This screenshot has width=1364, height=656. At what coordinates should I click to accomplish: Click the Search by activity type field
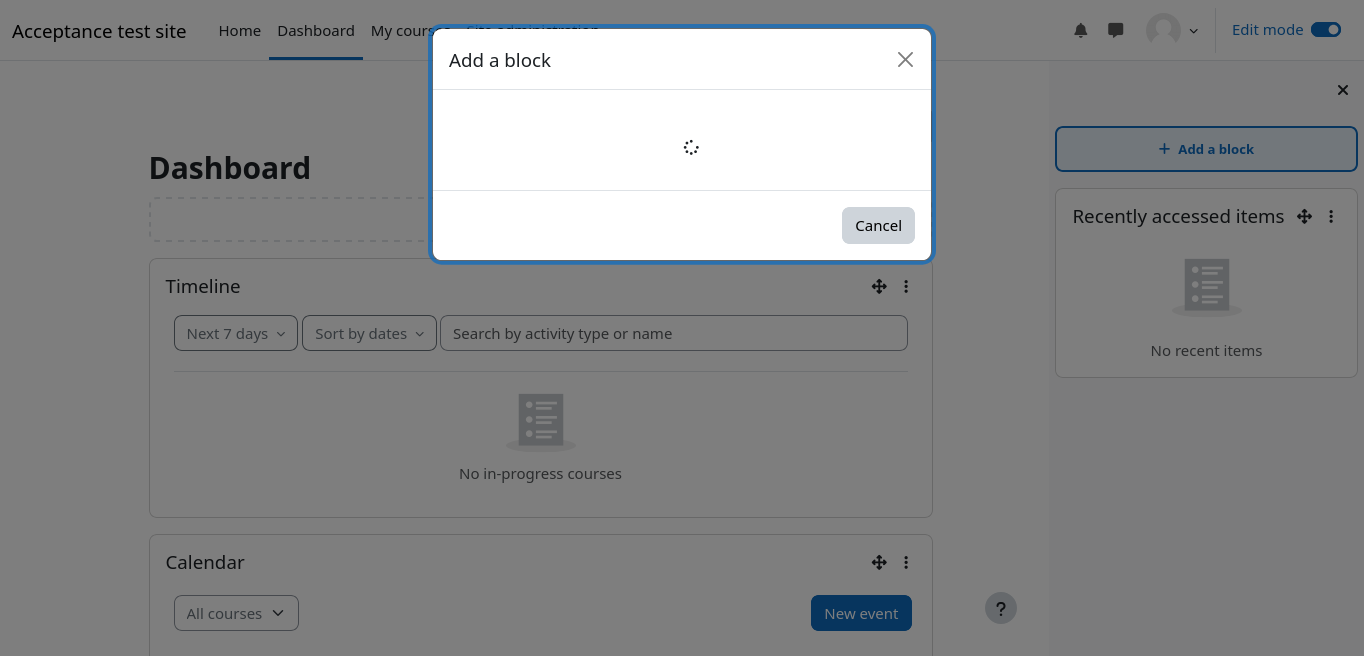(673, 334)
